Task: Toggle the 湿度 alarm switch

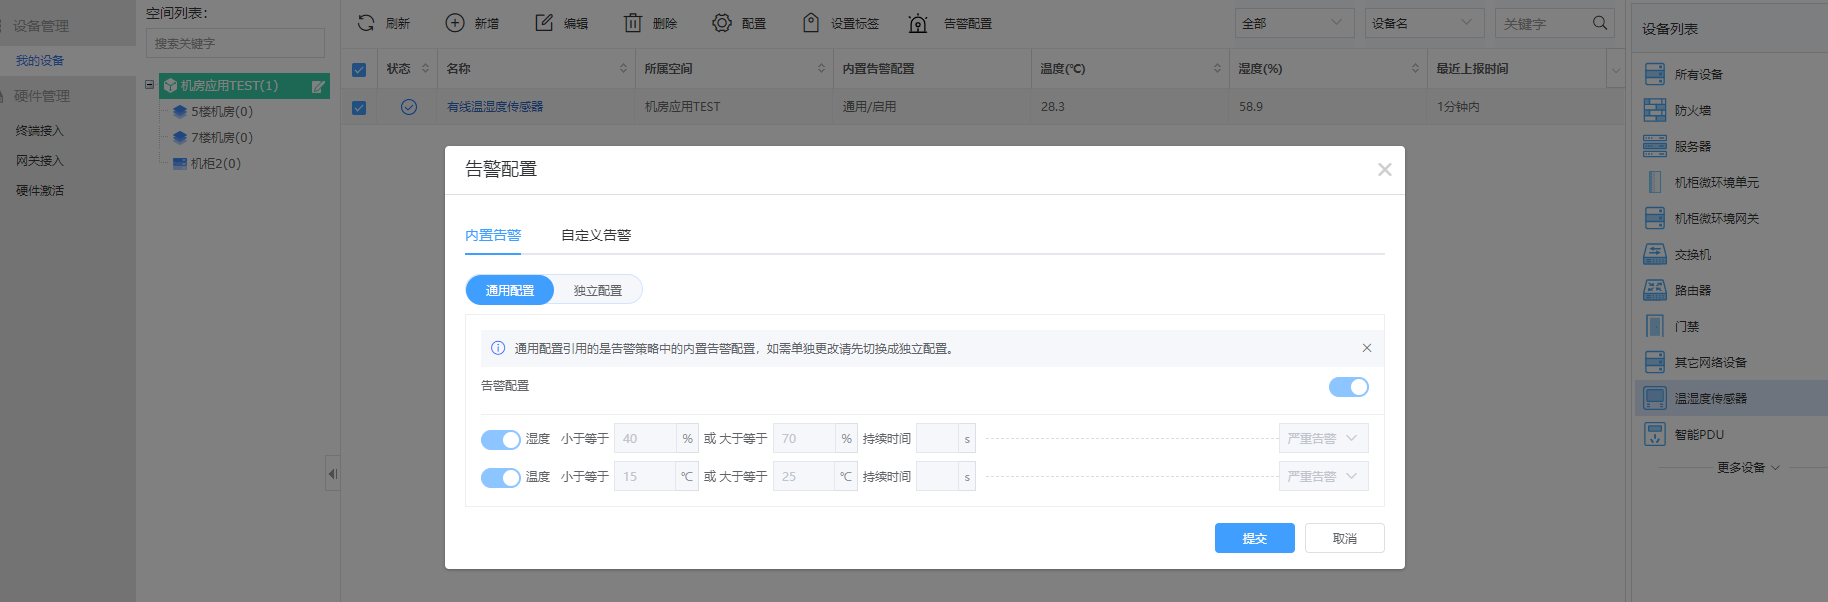Action: (x=501, y=440)
